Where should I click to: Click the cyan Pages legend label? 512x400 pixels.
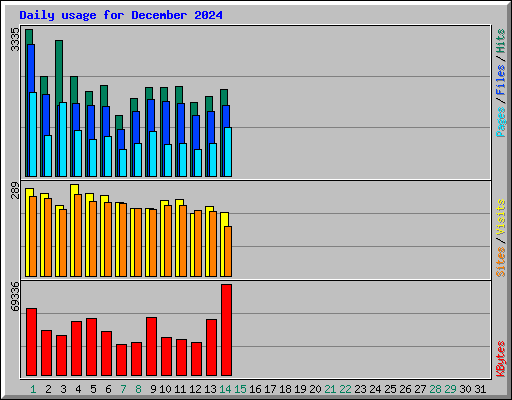501,122
